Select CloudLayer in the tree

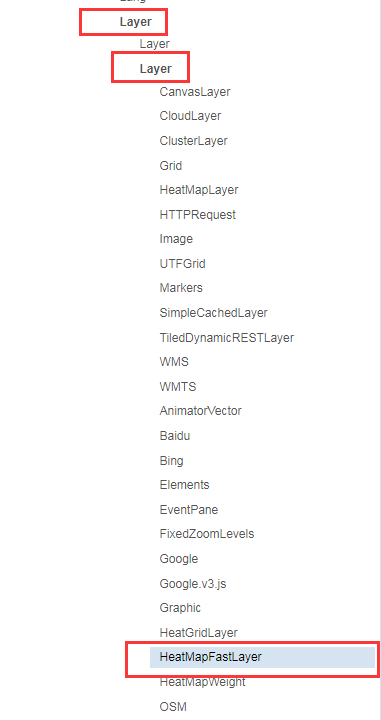coord(190,116)
